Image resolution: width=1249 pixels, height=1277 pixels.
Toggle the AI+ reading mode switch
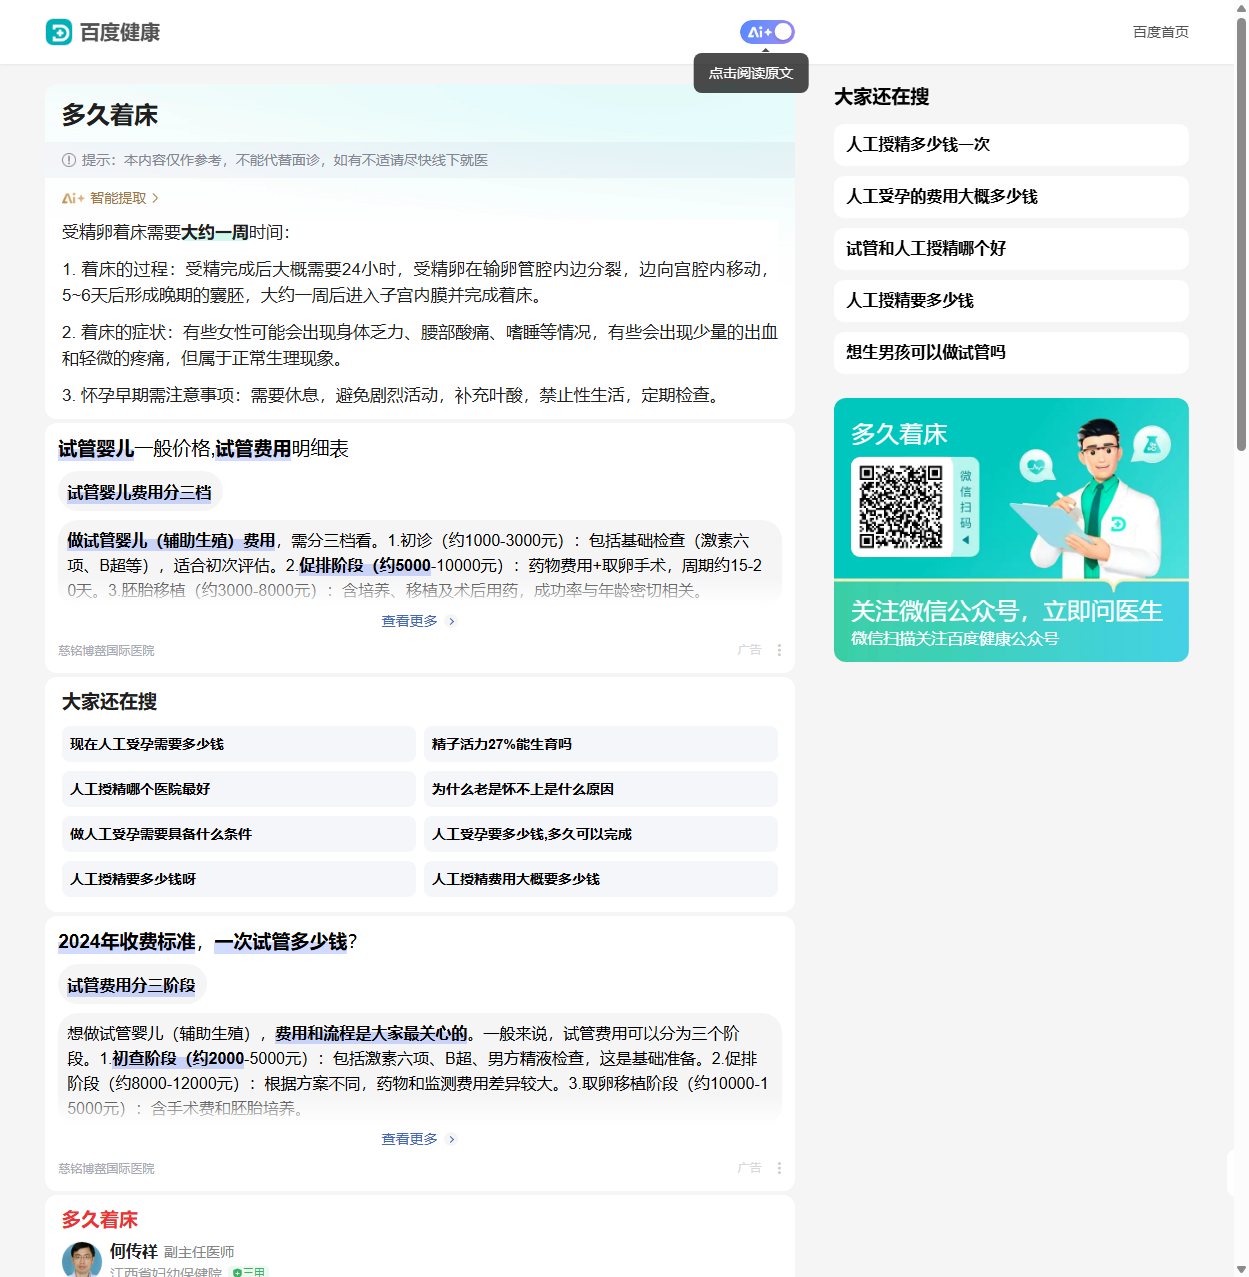pos(767,32)
